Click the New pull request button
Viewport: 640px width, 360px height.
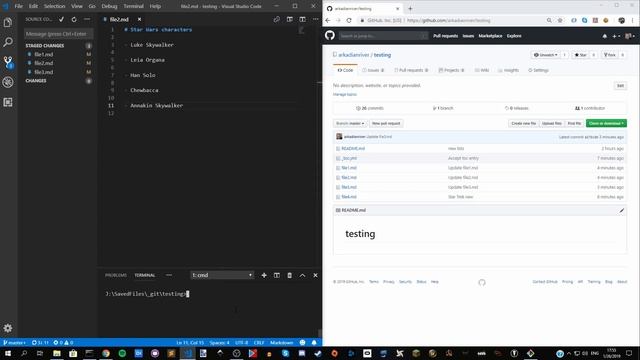pyautogui.click(x=386, y=123)
